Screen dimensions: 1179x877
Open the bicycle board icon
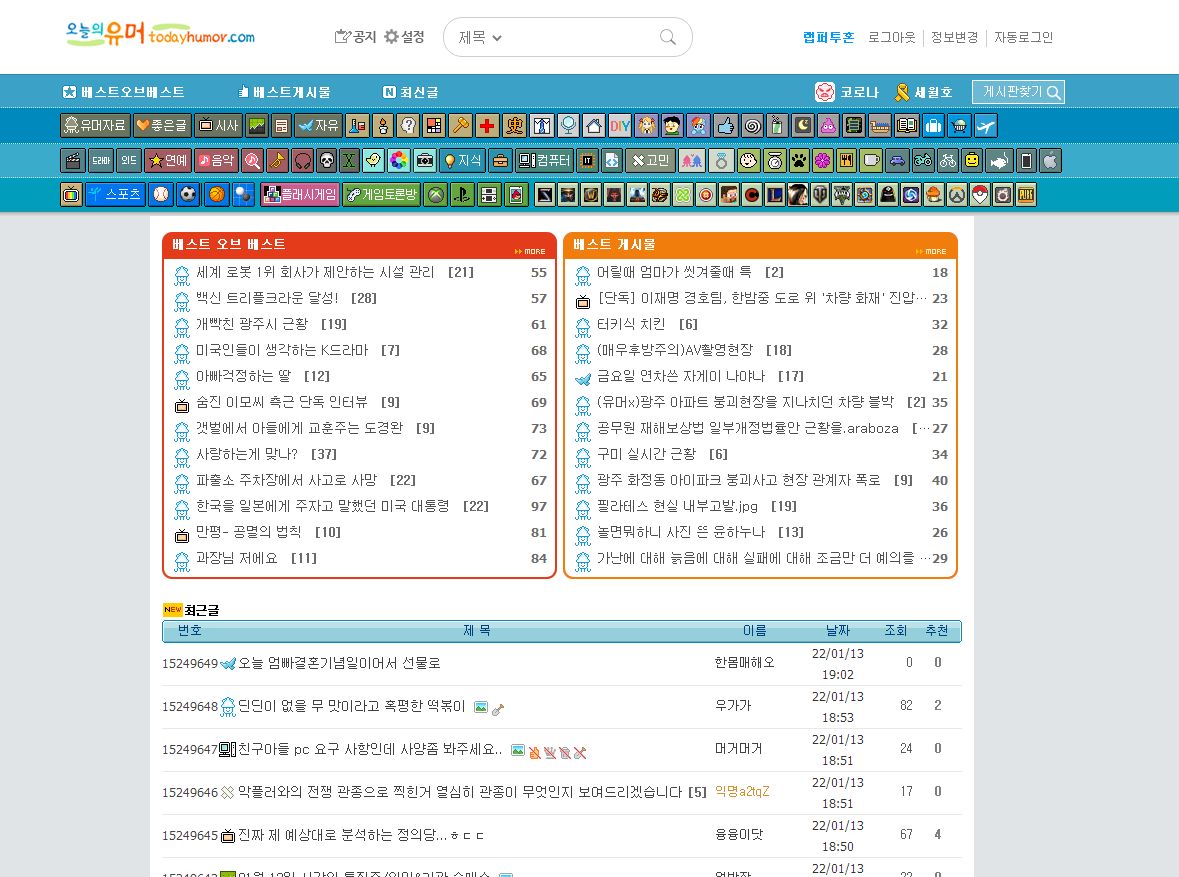[x=948, y=160]
